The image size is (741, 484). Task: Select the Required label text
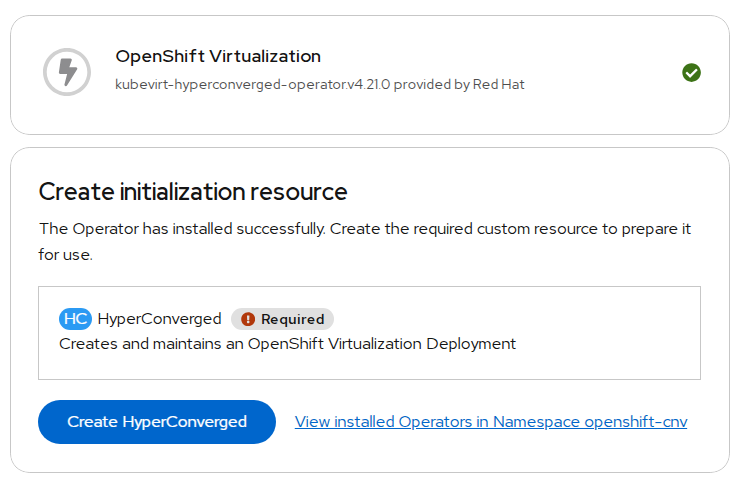pyautogui.click(x=292, y=320)
